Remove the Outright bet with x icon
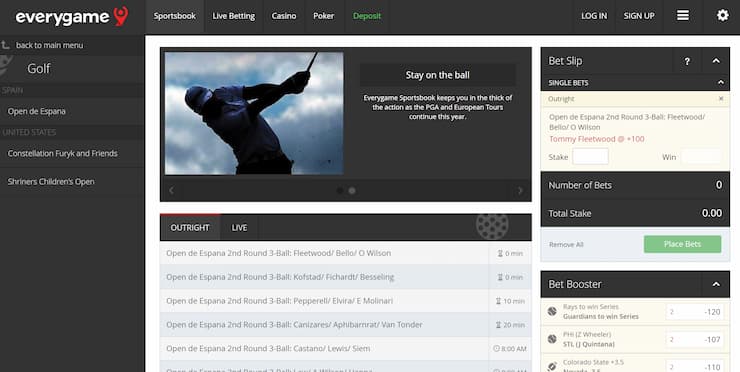Viewport: 740px width, 372px height. click(721, 99)
